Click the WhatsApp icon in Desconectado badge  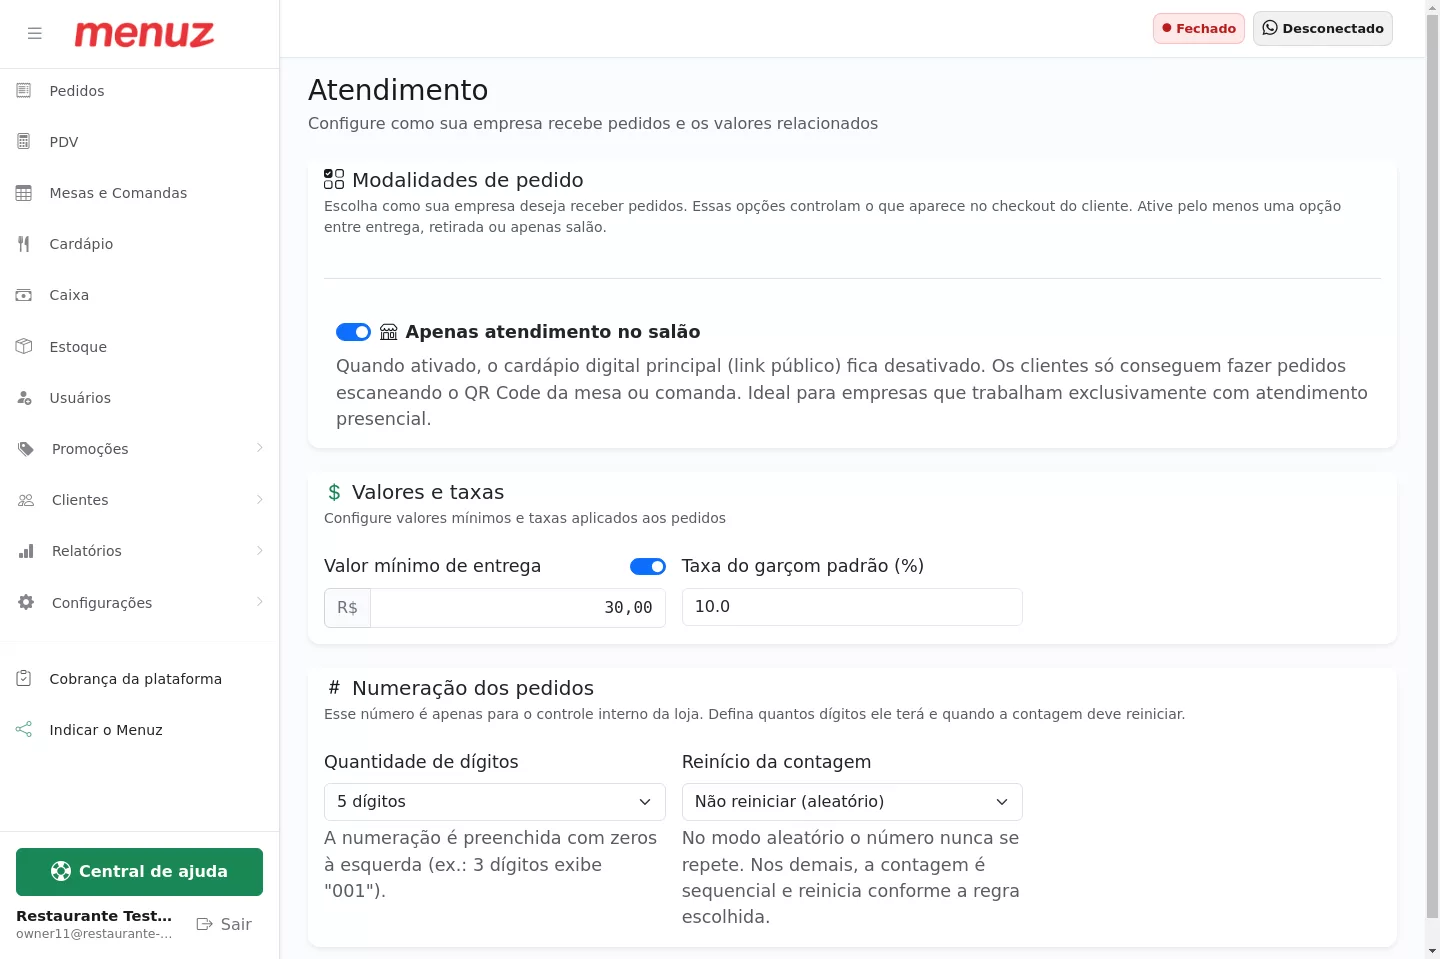[1270, 28]
